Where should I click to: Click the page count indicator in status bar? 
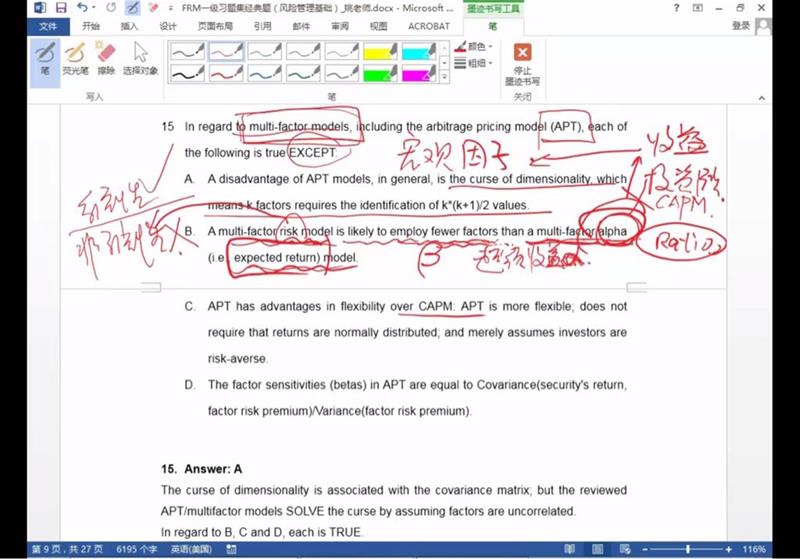click(x=62, y=549)
